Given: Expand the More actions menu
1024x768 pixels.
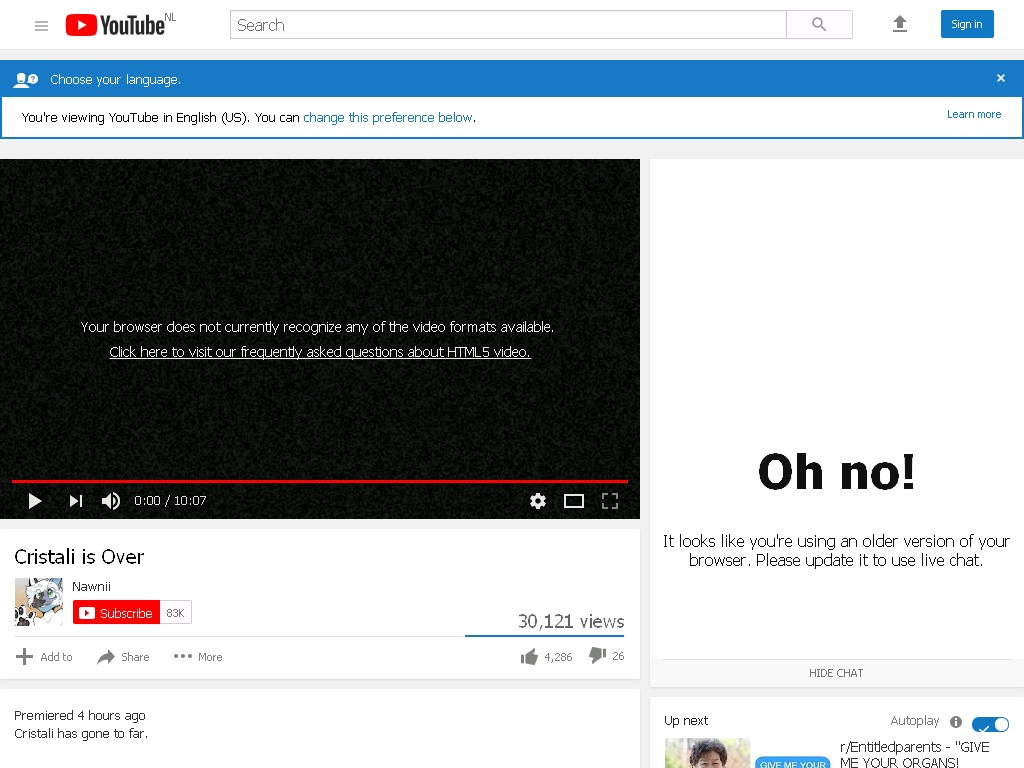Looking at the screenshot, I should pyautogui.click(x=198, y=656).
